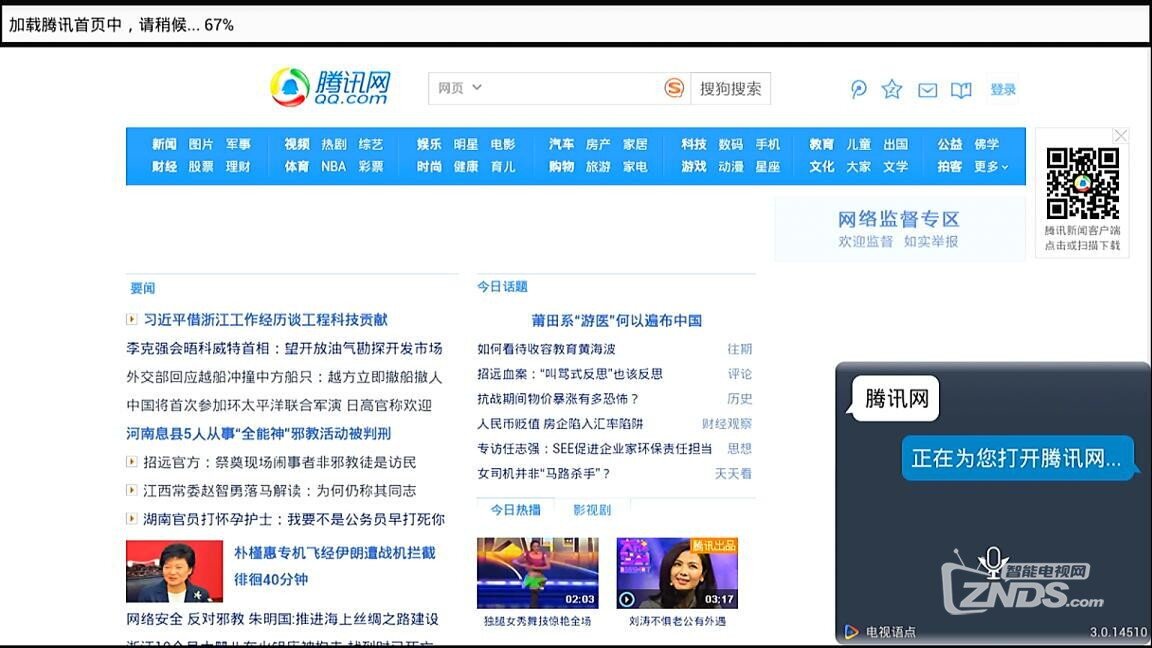This screenshot has height=648, width=1152.
Task: Open 公益 in the navigation bar
Action: [x=949, y=144]
